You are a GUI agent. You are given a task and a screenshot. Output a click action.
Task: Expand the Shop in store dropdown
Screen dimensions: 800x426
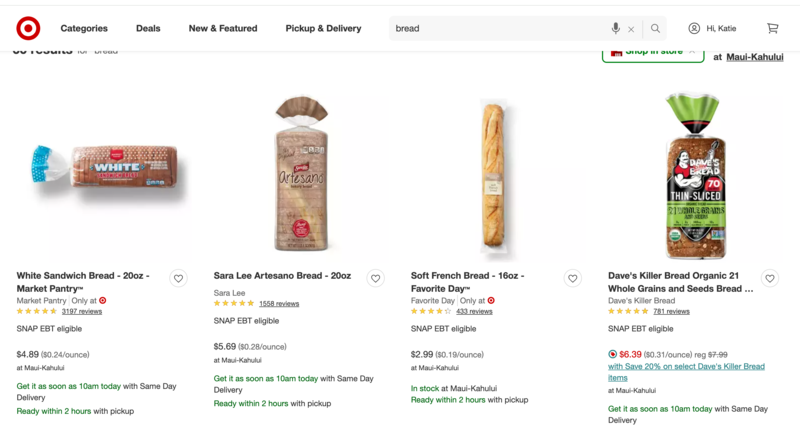click(653, 51)
